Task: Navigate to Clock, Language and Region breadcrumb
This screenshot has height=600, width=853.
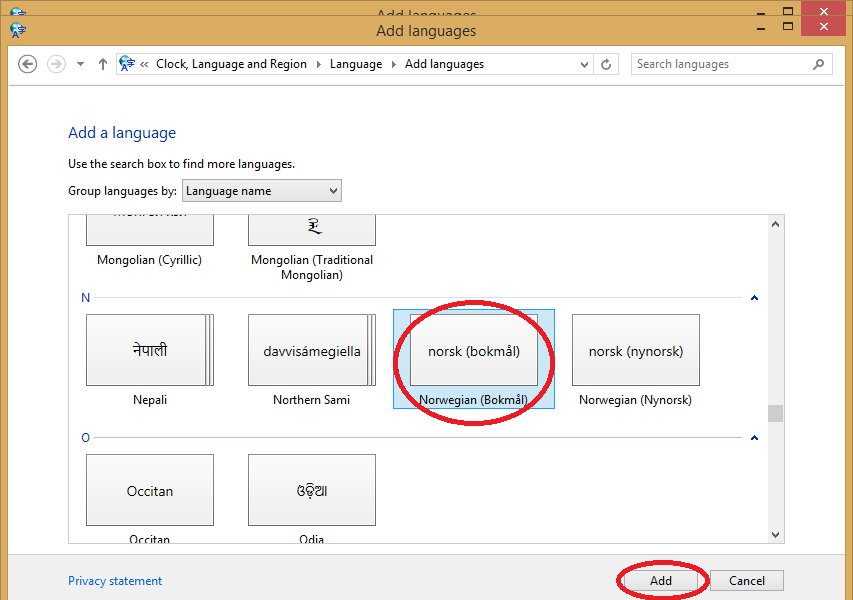Action: click(x=231, y=63)
